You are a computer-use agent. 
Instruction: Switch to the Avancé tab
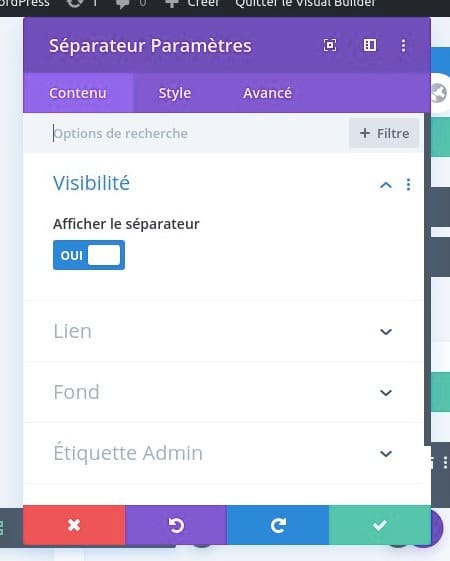click(268, 93)
